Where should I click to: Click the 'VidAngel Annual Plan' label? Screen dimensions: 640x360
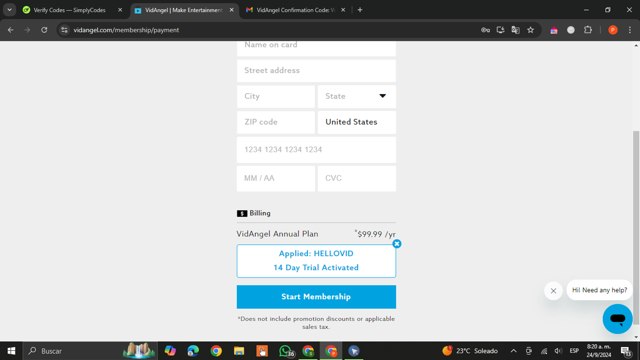277,234
